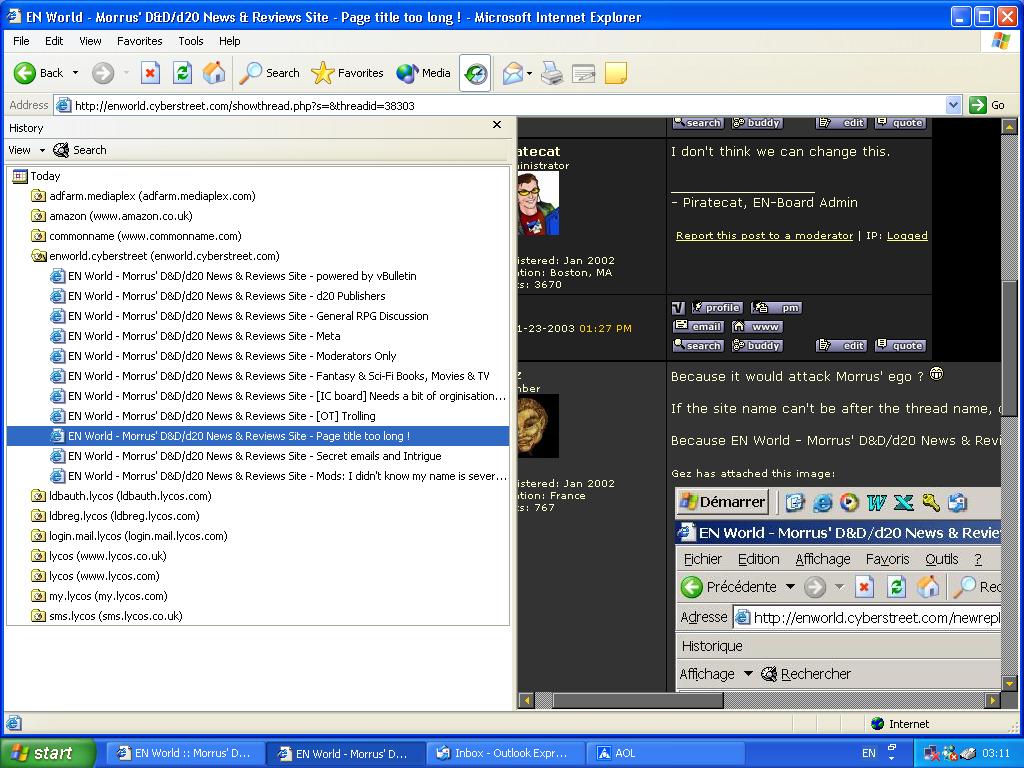Click the vertical scrollbar down arrow

pos(1010,684)
